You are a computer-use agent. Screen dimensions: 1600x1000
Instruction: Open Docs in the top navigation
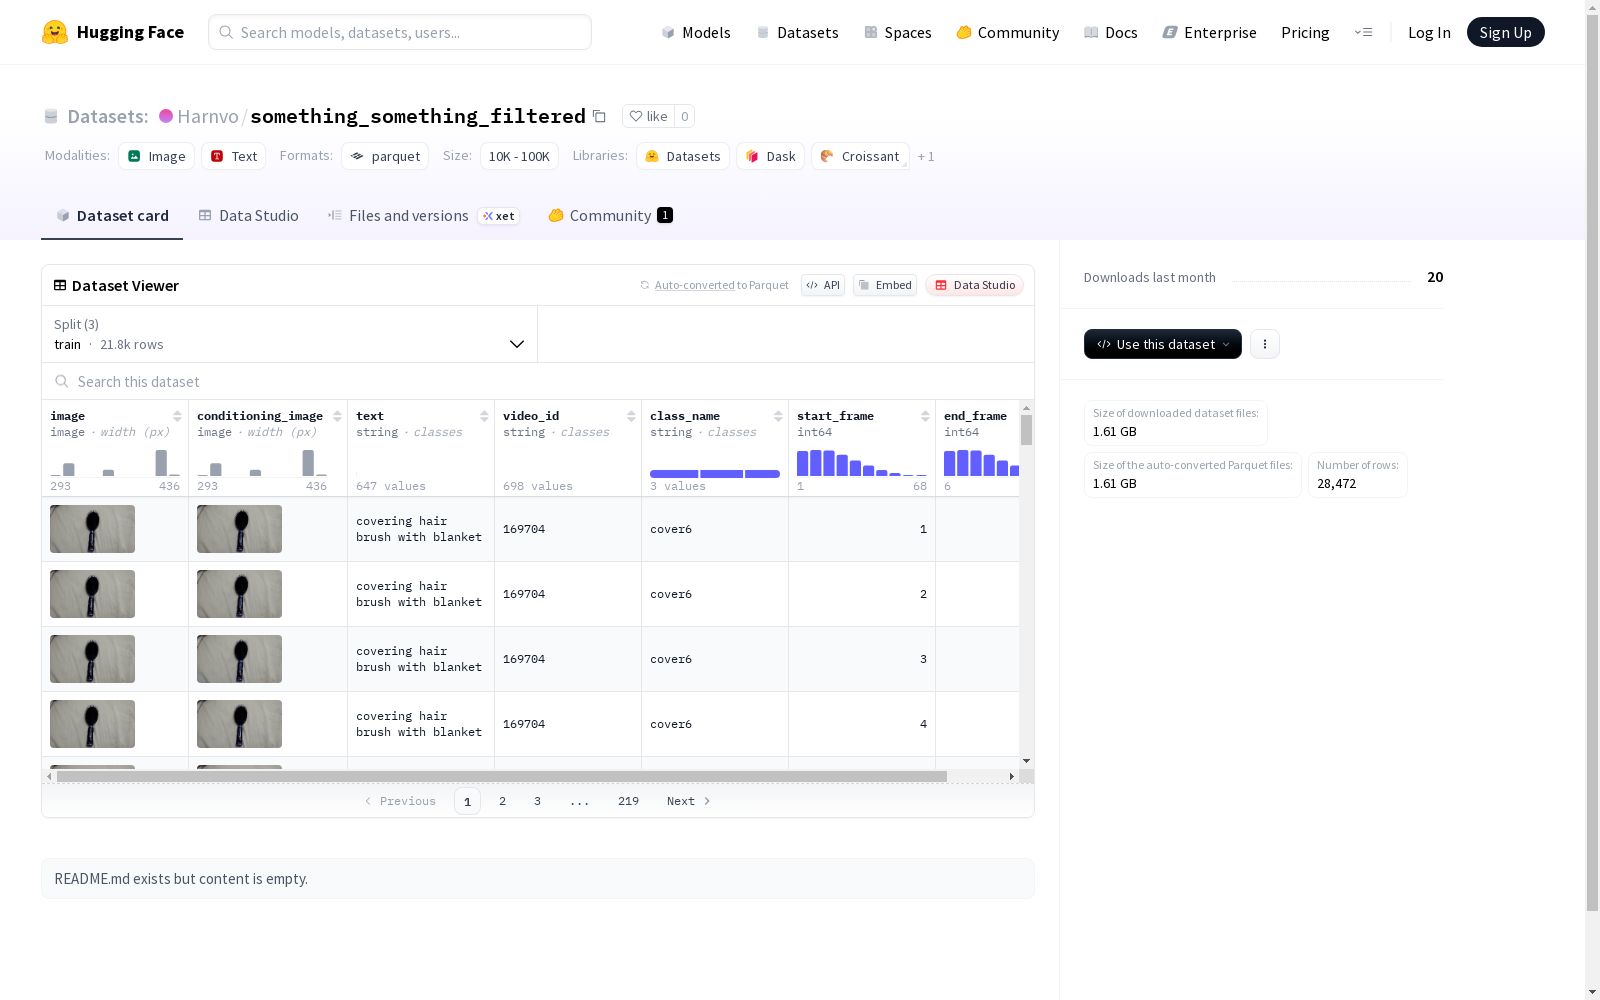pyautogui.click(x=1110, y=32)
